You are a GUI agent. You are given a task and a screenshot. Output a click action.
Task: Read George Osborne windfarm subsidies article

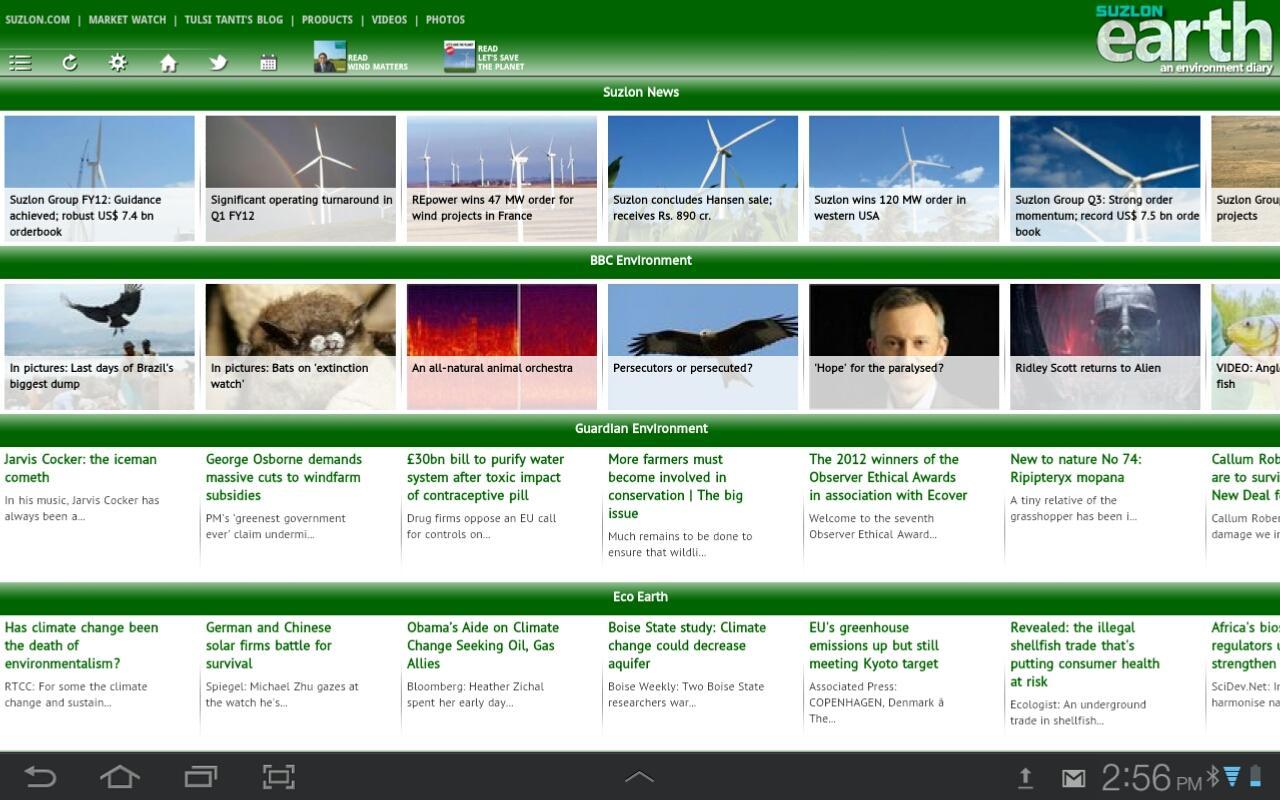(284, 477)
